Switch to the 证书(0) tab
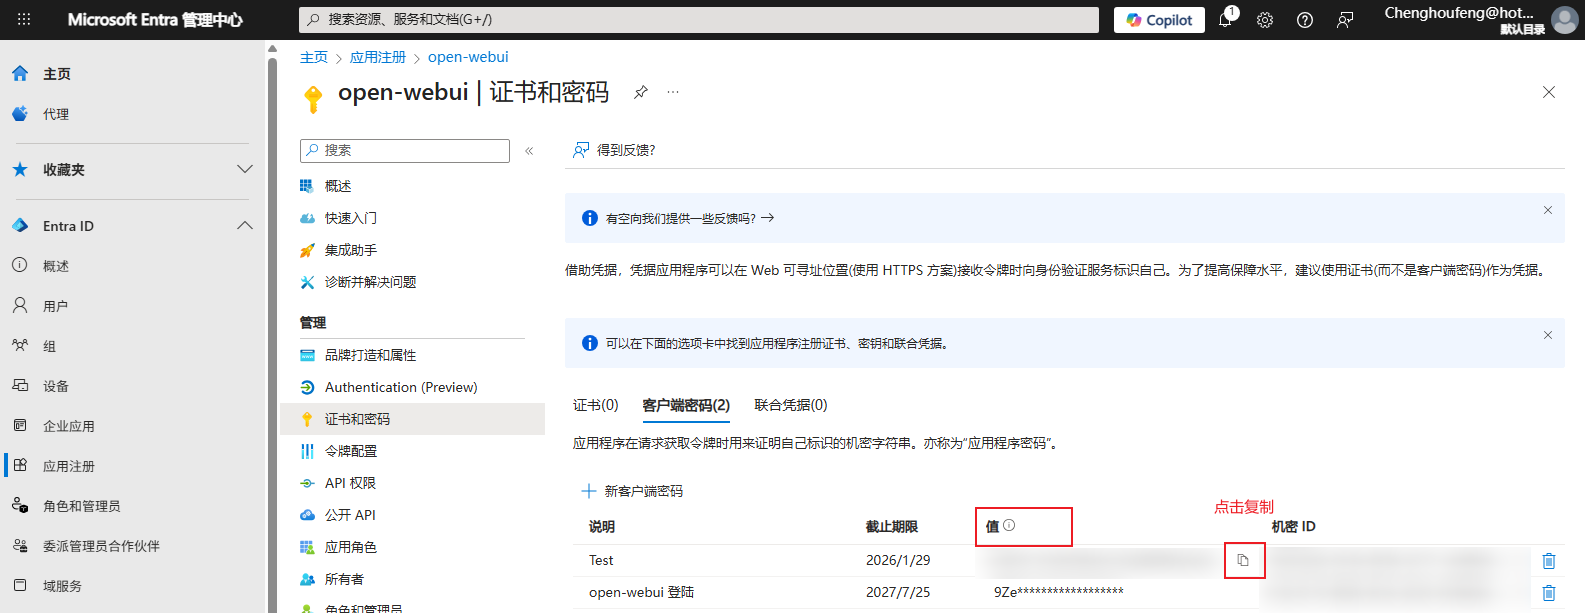This screenshot has height=613, width=1585. pyautogui.click(x=595, y=405)
